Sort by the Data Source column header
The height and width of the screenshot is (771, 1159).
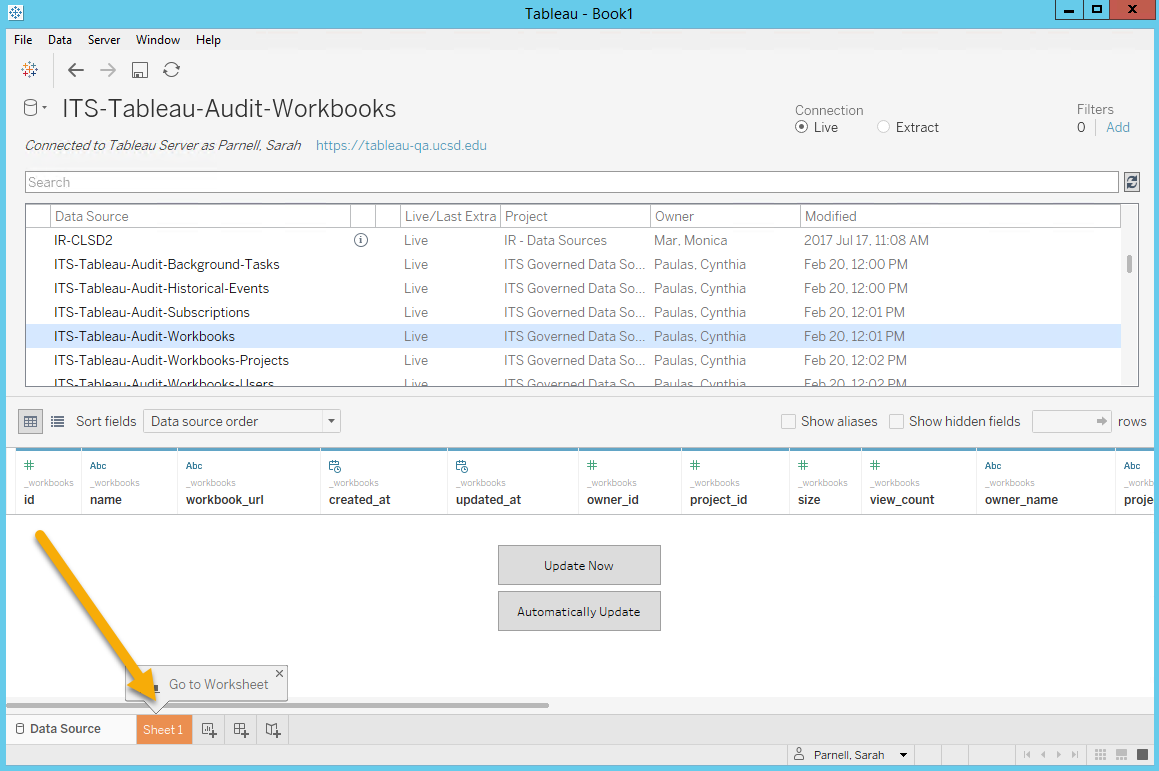(x=200, y=217)
